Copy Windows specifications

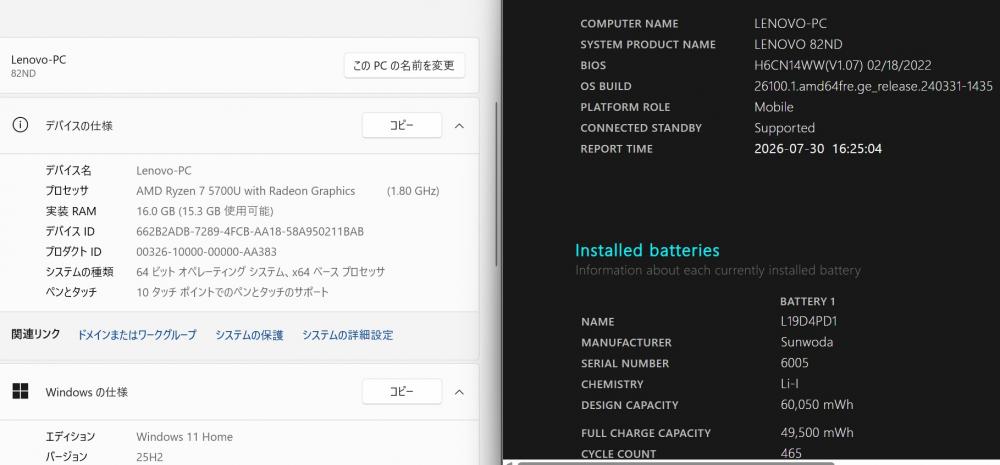click(x=402, y=392)
